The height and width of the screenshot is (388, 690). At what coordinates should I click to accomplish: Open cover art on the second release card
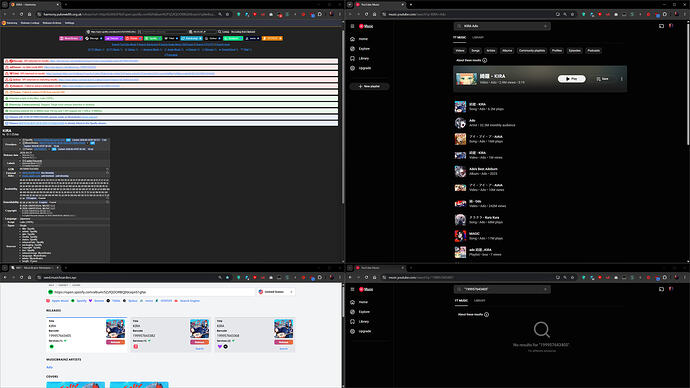point(199,329)
